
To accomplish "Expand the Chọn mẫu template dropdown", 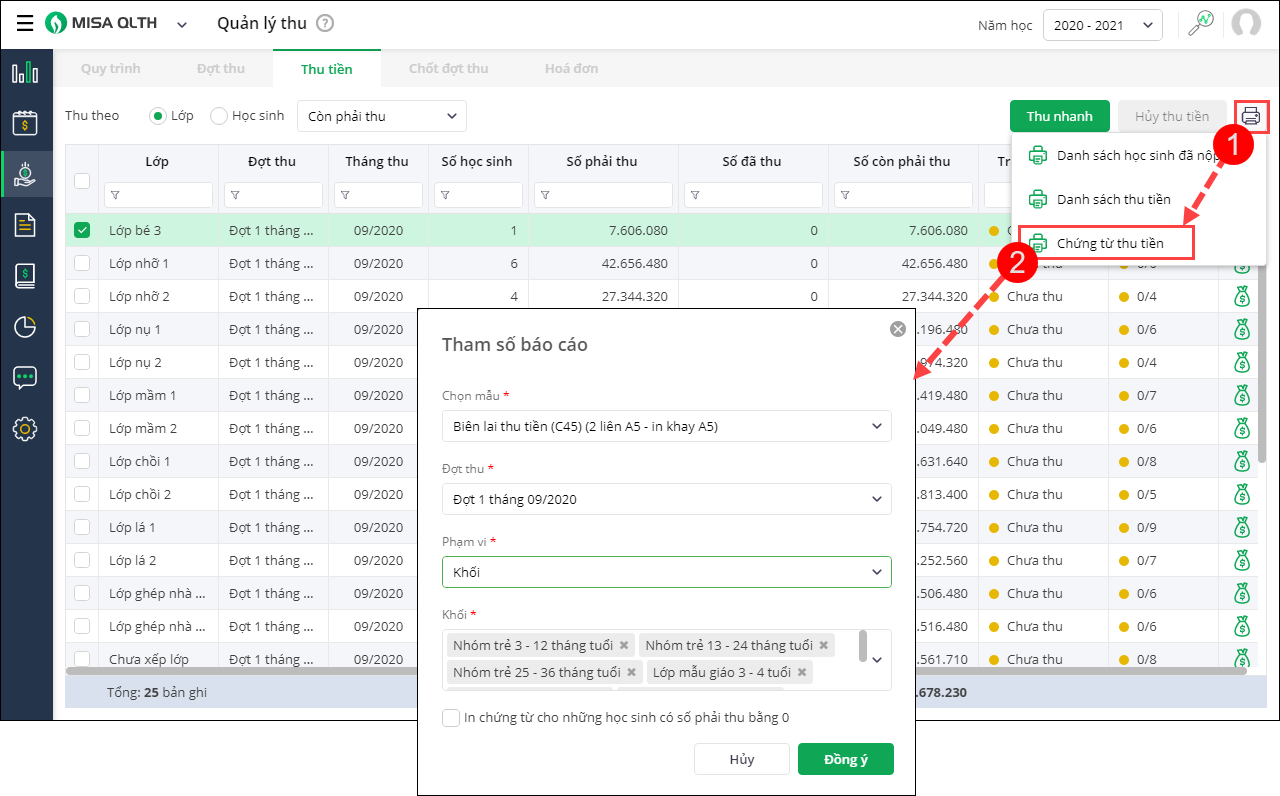I will click(667, 426).
